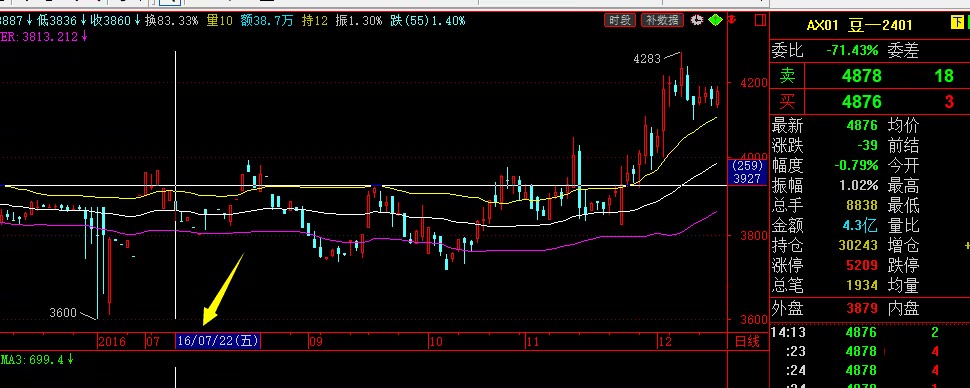
Task: Click the 换83.33% turnover readout
Action: click(x=171, y=20)
